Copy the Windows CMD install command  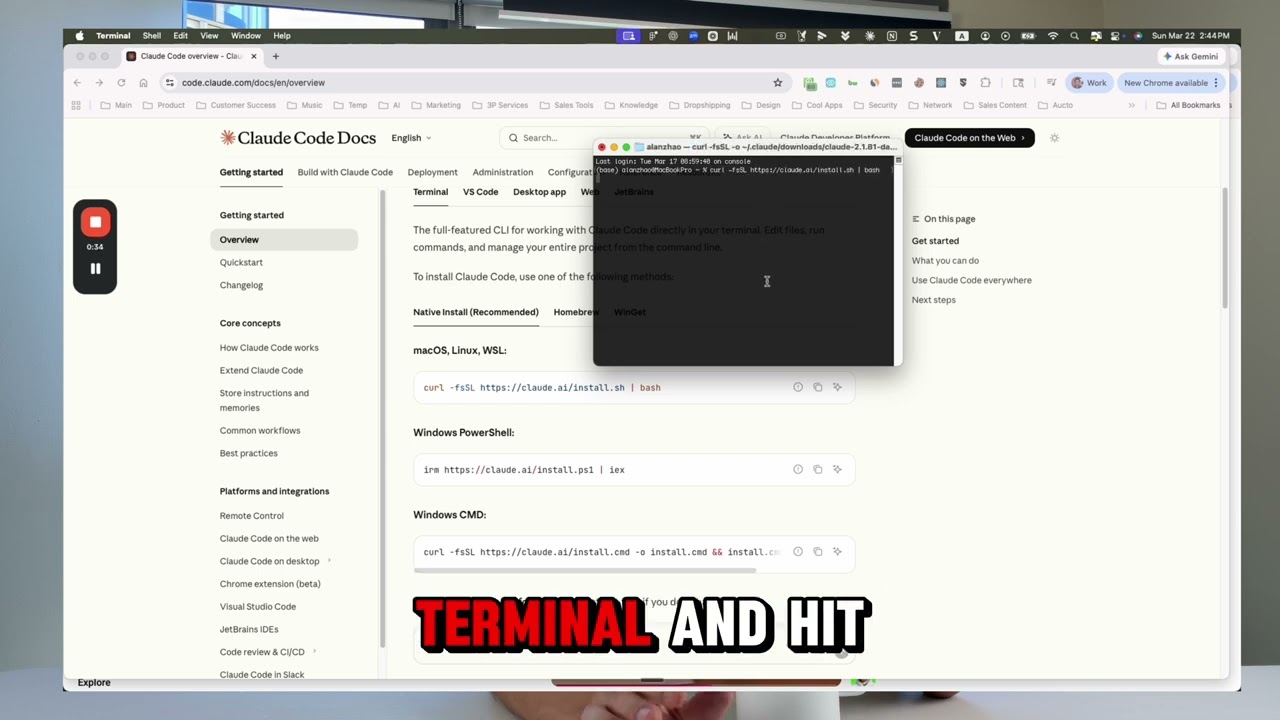pos(817,551)
